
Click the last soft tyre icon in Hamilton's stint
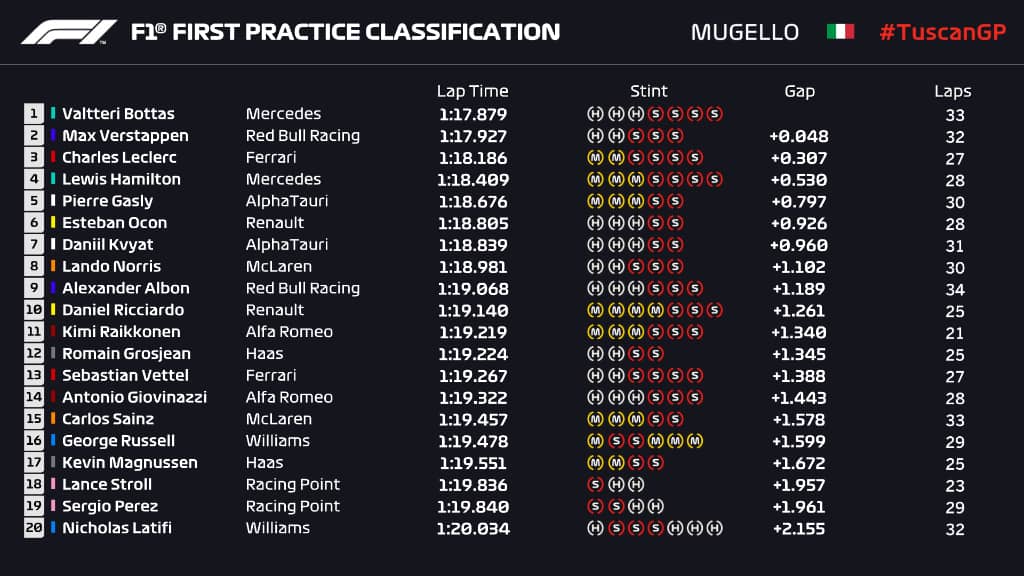[x=714, y=180]
